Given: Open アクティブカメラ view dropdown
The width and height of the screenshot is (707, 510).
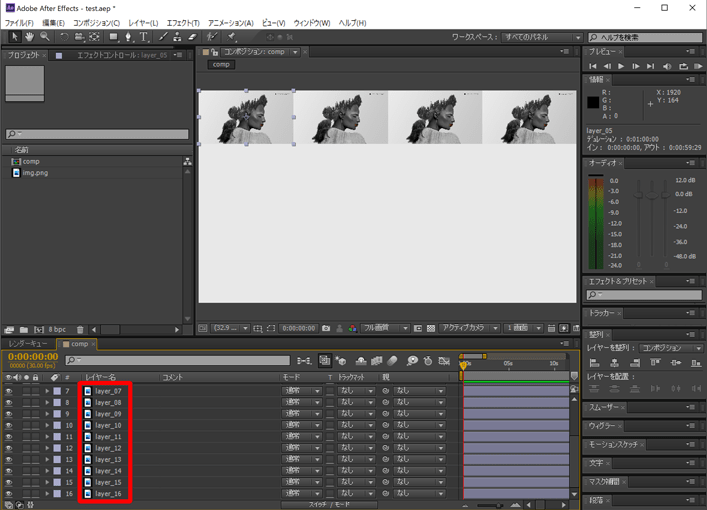Looking at the screenshot, I should [x=469, y=328].
